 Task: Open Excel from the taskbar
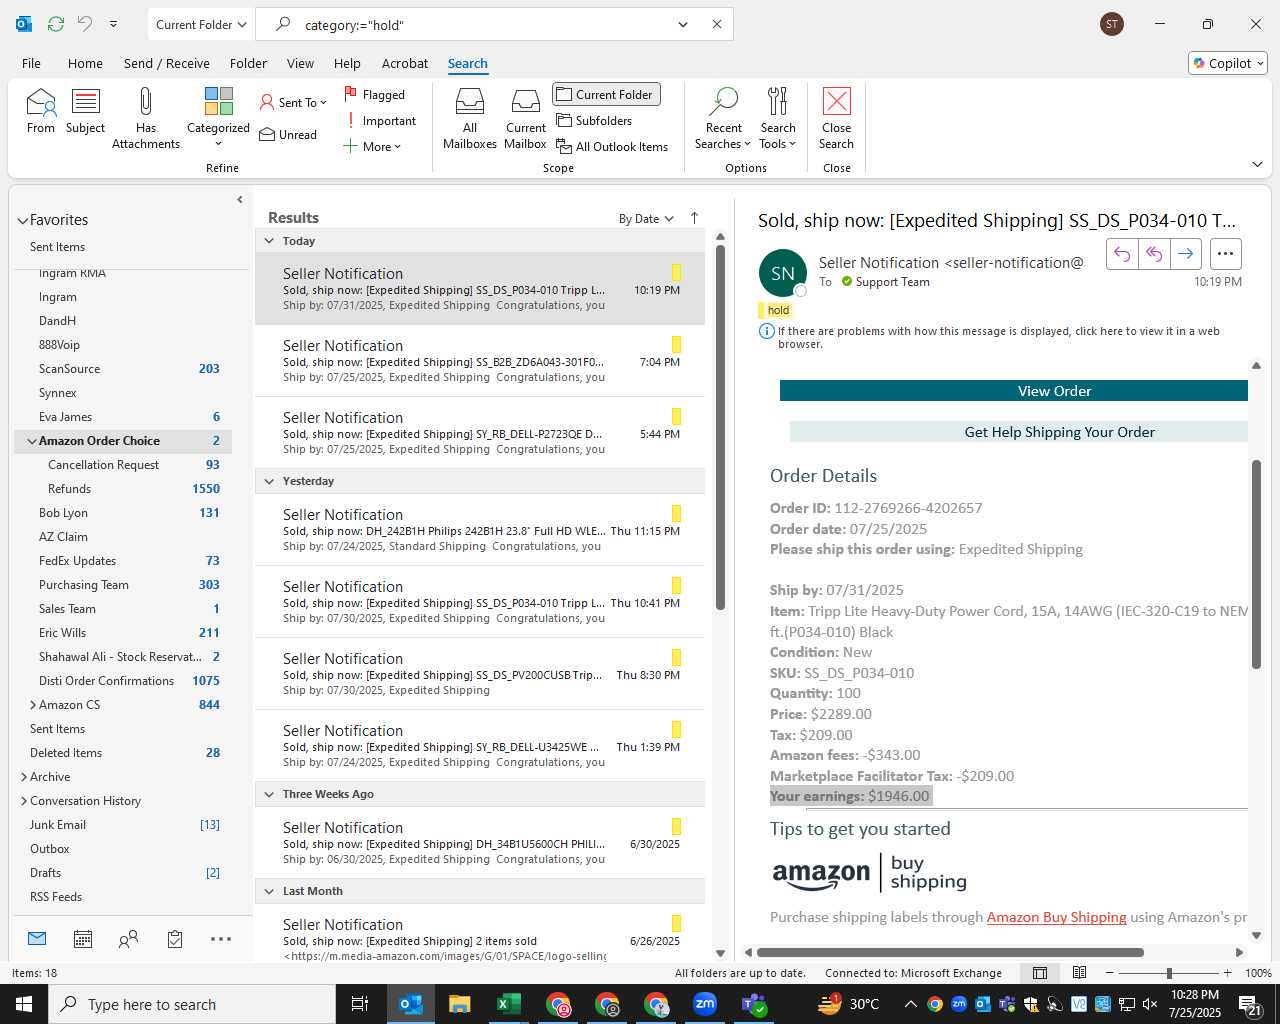508,1004
